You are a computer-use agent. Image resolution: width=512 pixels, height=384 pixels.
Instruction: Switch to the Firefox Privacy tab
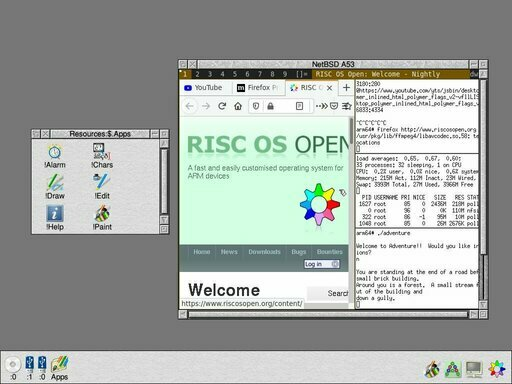259,88
